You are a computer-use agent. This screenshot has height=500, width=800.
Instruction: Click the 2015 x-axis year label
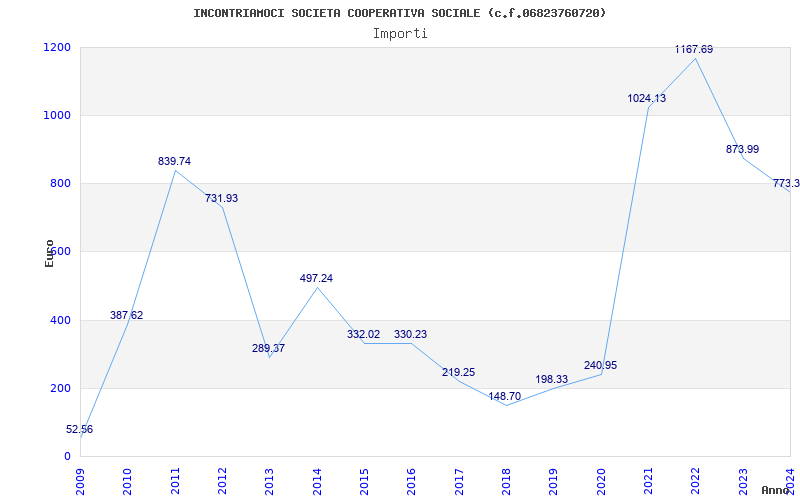point(364,482)
